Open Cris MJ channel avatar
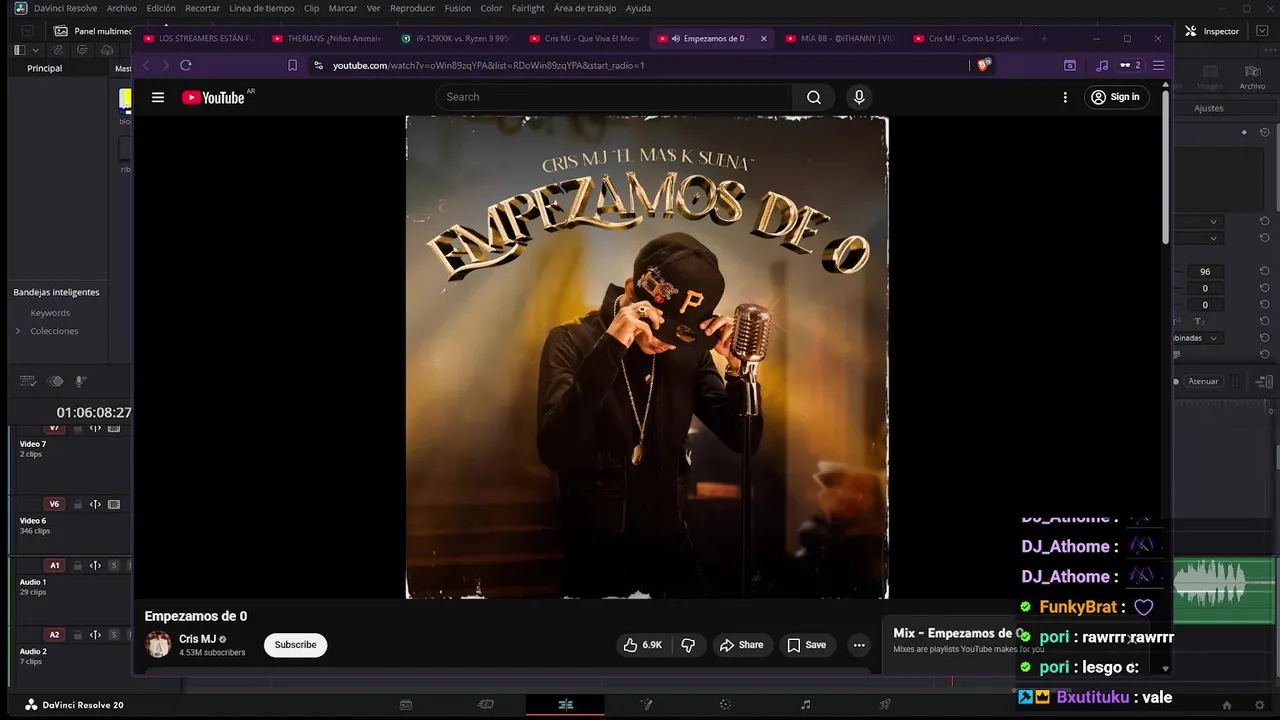The width and height of the screenshot is (1280, 720). tap(158, 645)
